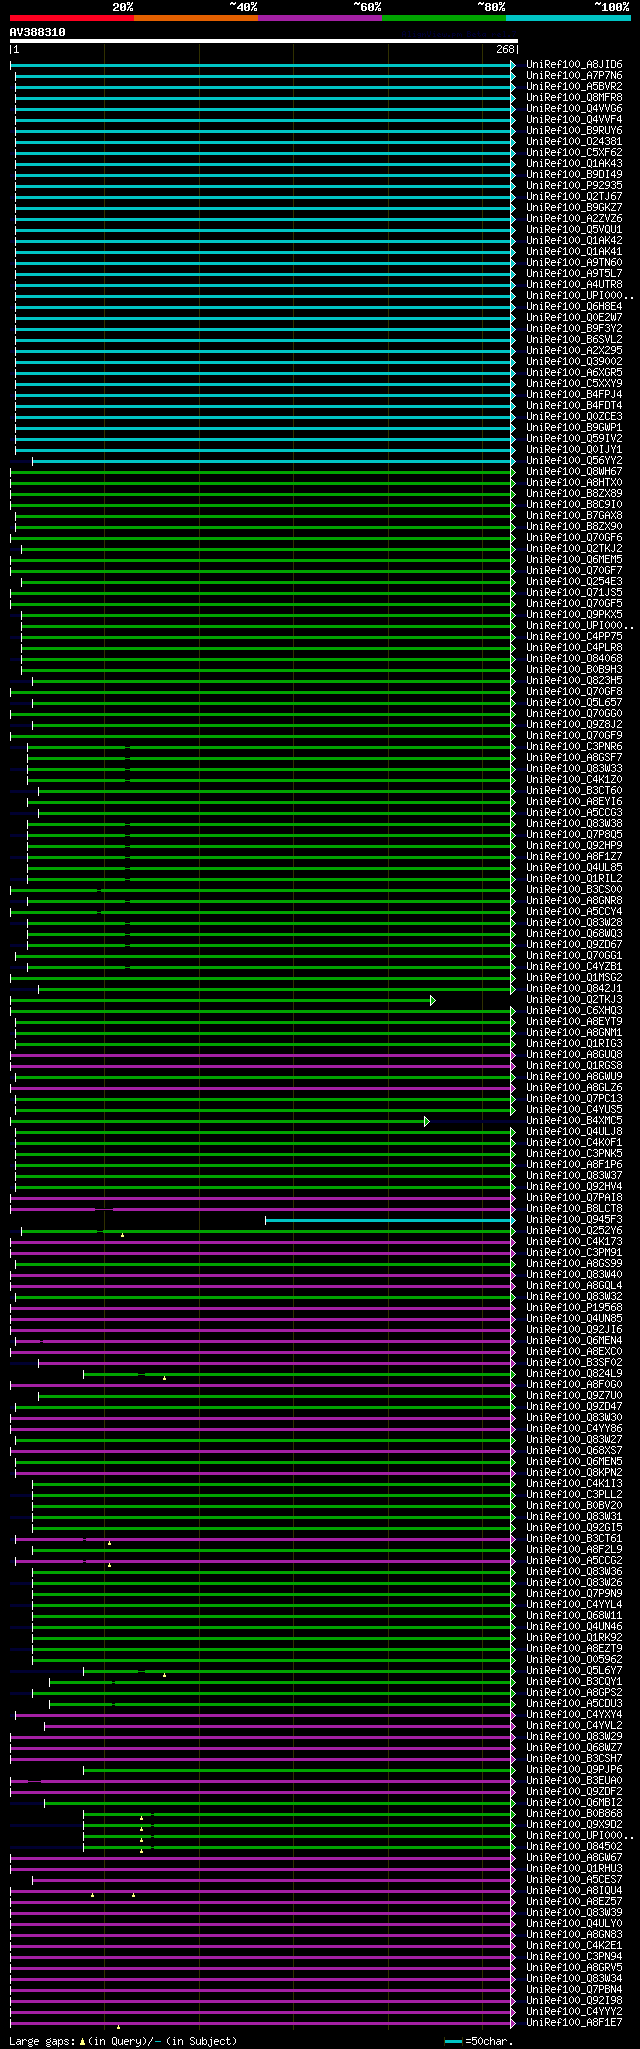Open hit label UniRef100_Q8MFR8
640x2049 pixels.
(x=574, y=98)
